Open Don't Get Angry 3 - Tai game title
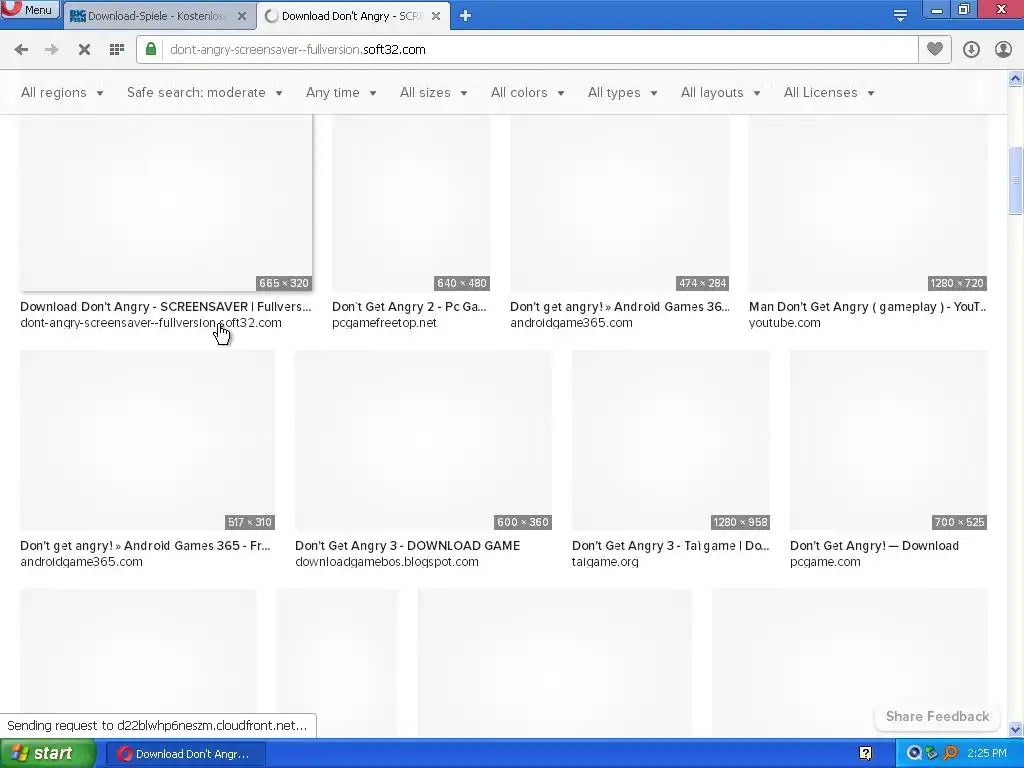 (x=671, y=545)
